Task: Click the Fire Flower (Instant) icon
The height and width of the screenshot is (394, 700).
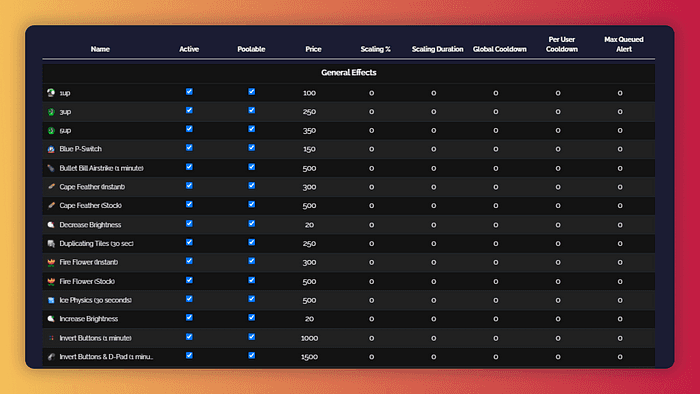Action: (51, 262)
